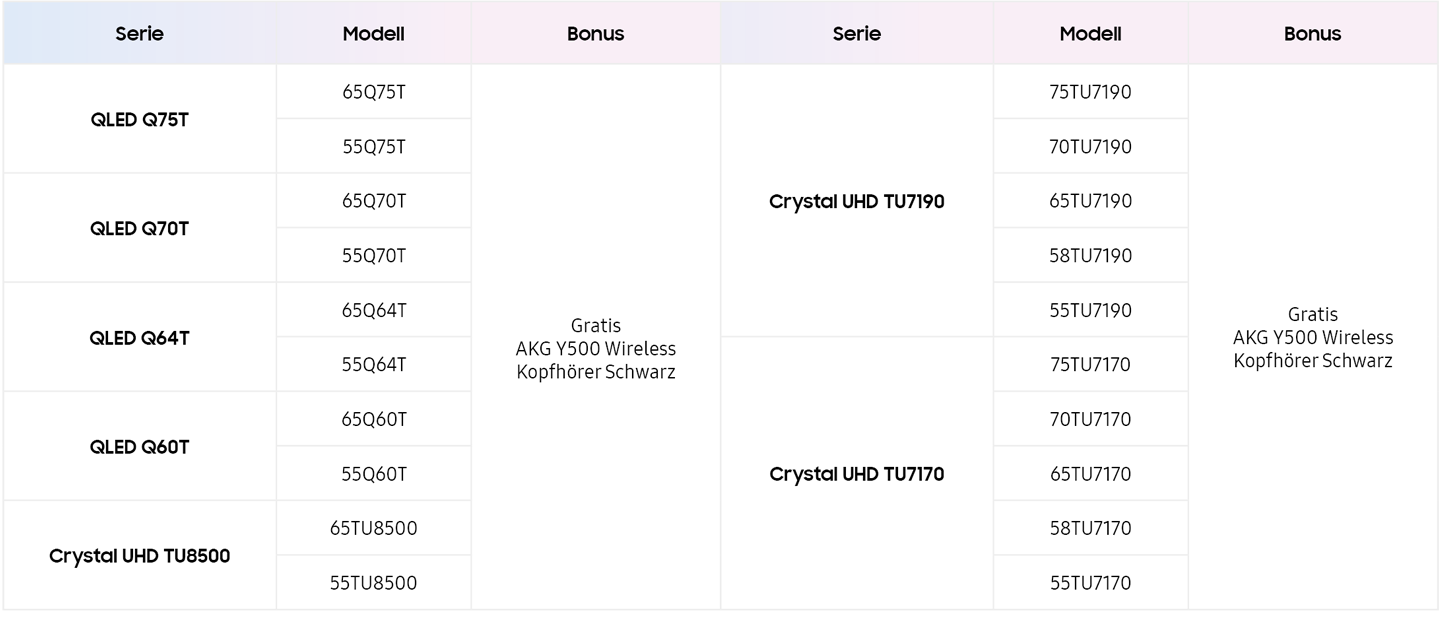
Task: Select the 65Q75T model cell
Action: (x=374, y=92)
